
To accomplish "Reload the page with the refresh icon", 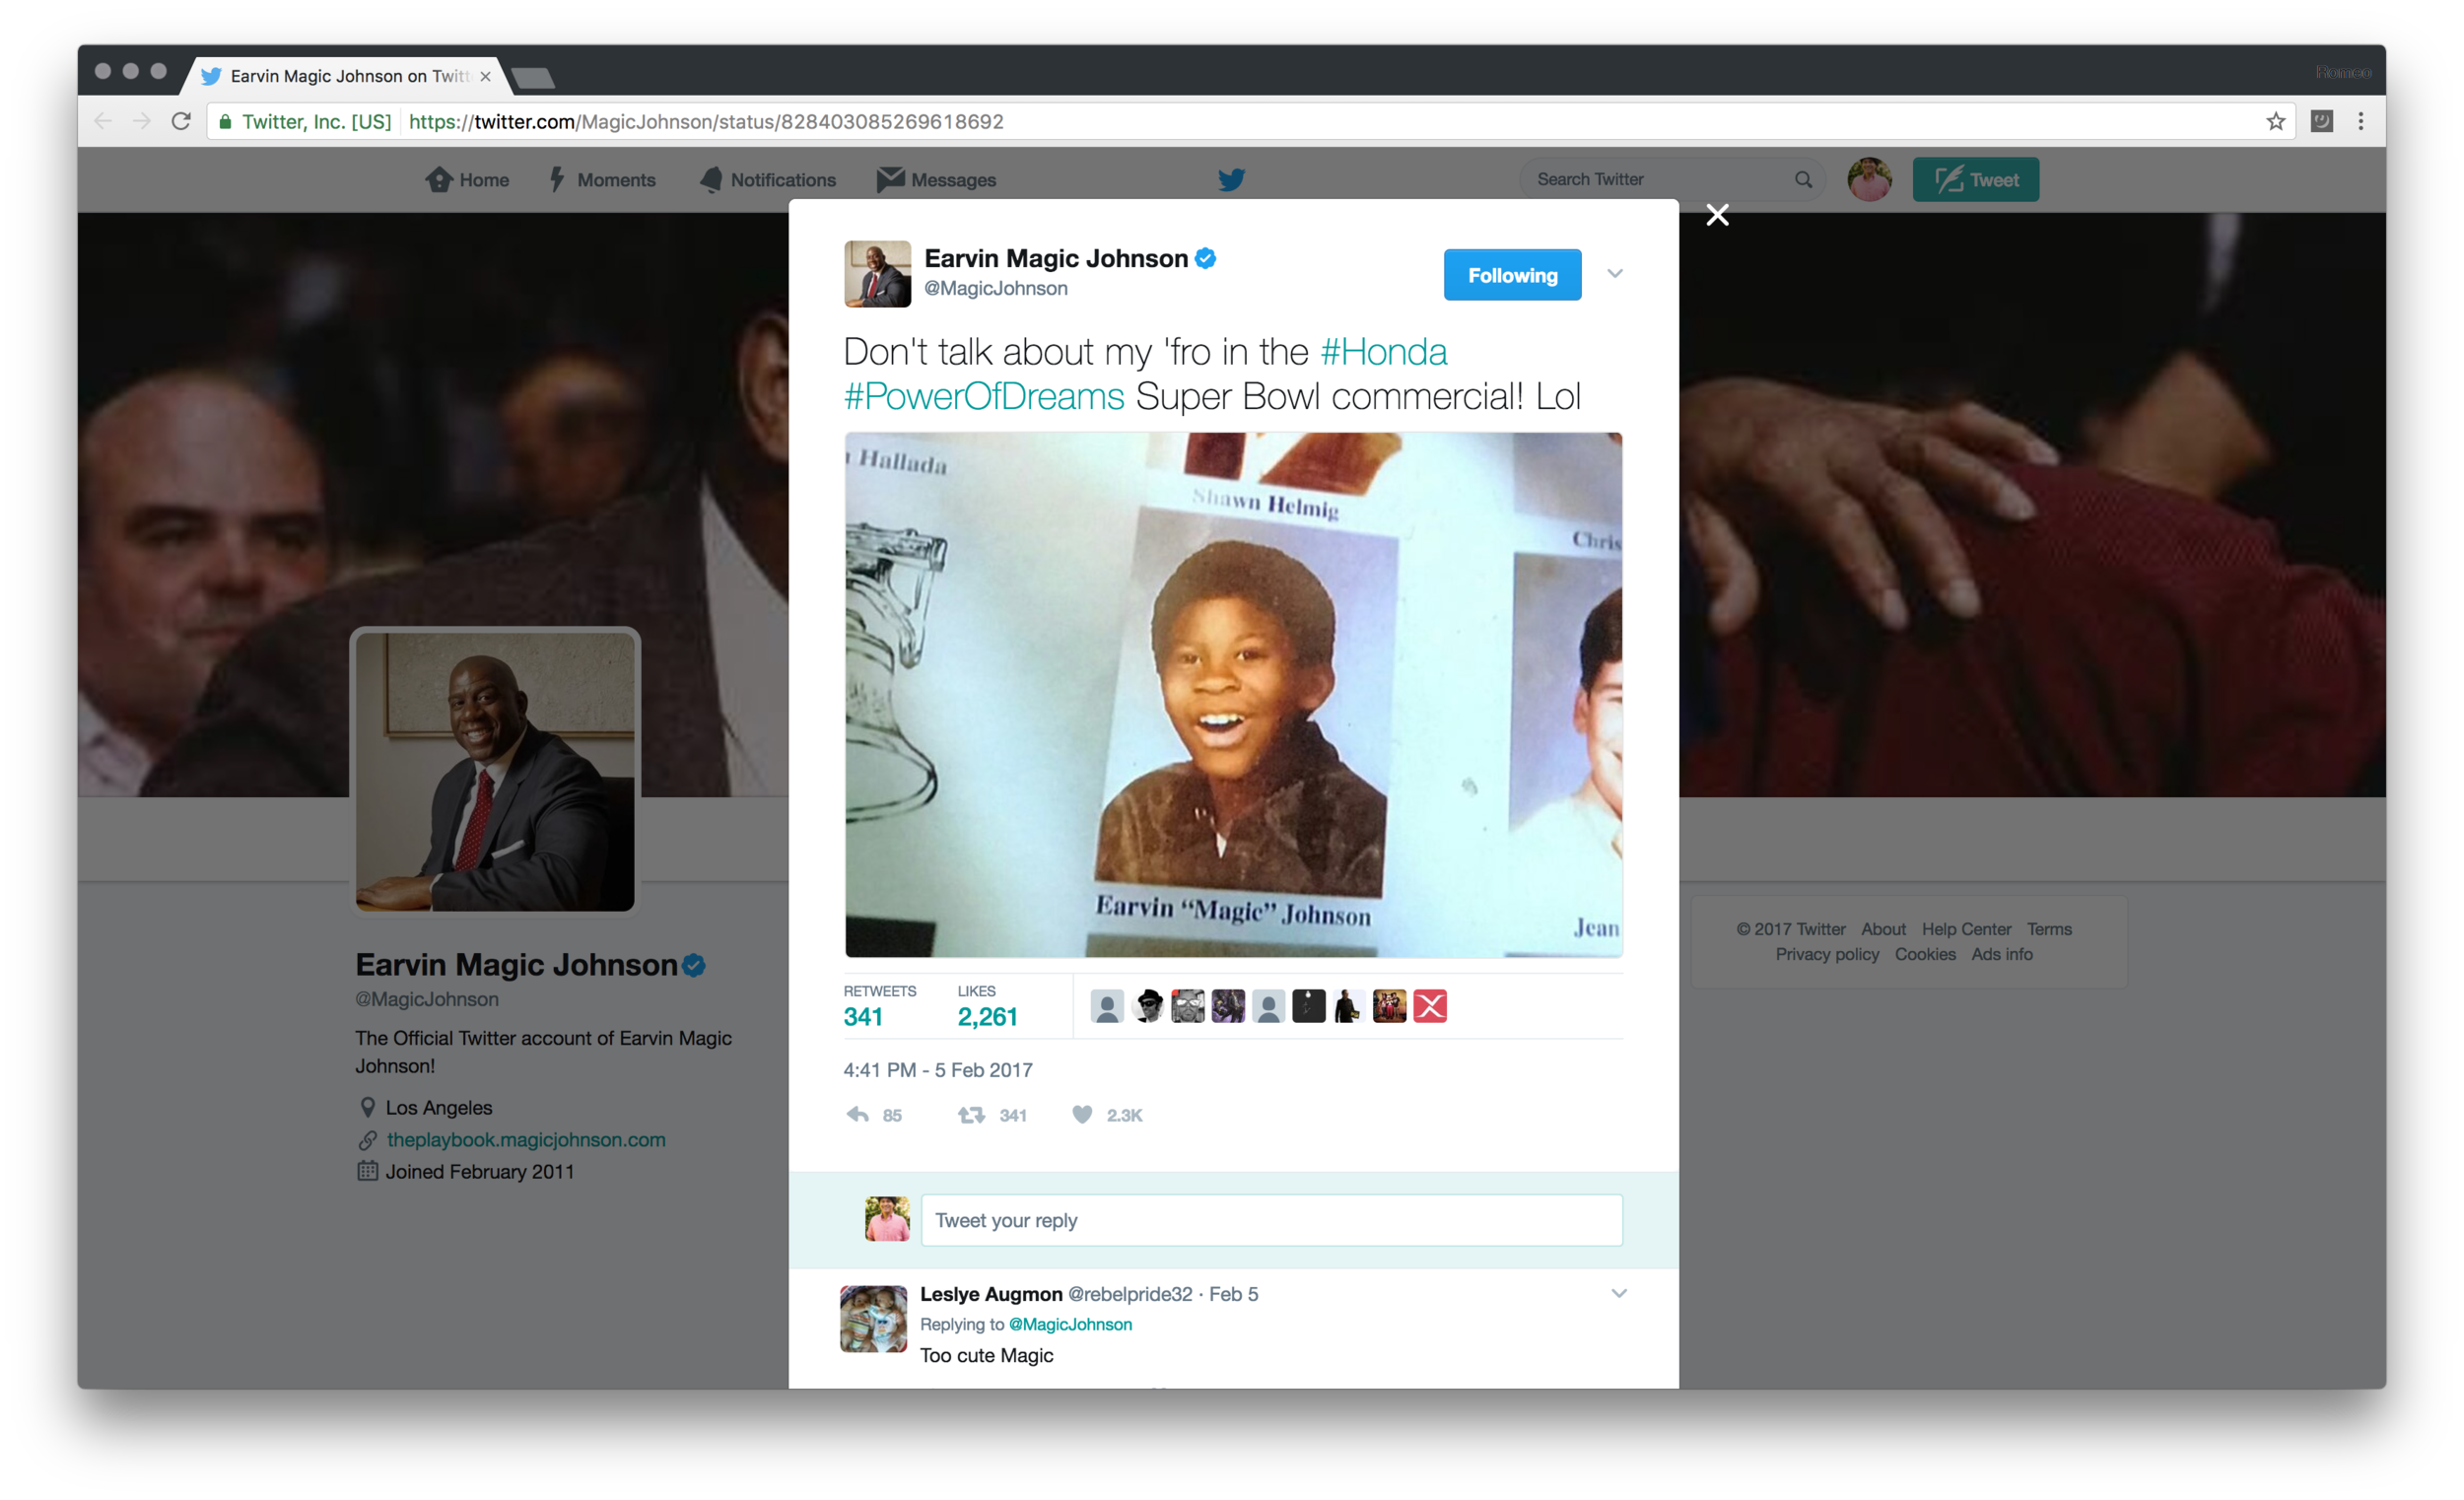I will [x=181, y=121].
